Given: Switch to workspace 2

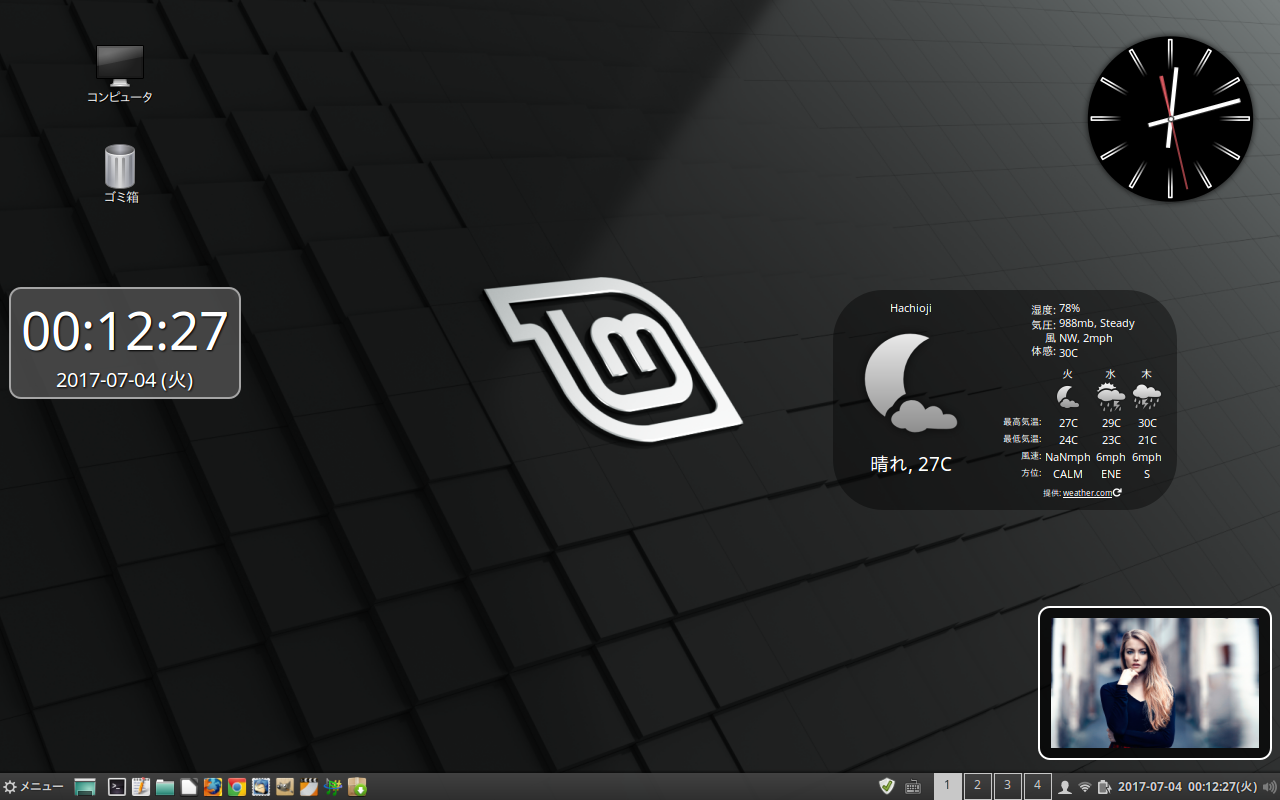Looking at the screenshot, I should pyautogui.click(x=978, y=786).
